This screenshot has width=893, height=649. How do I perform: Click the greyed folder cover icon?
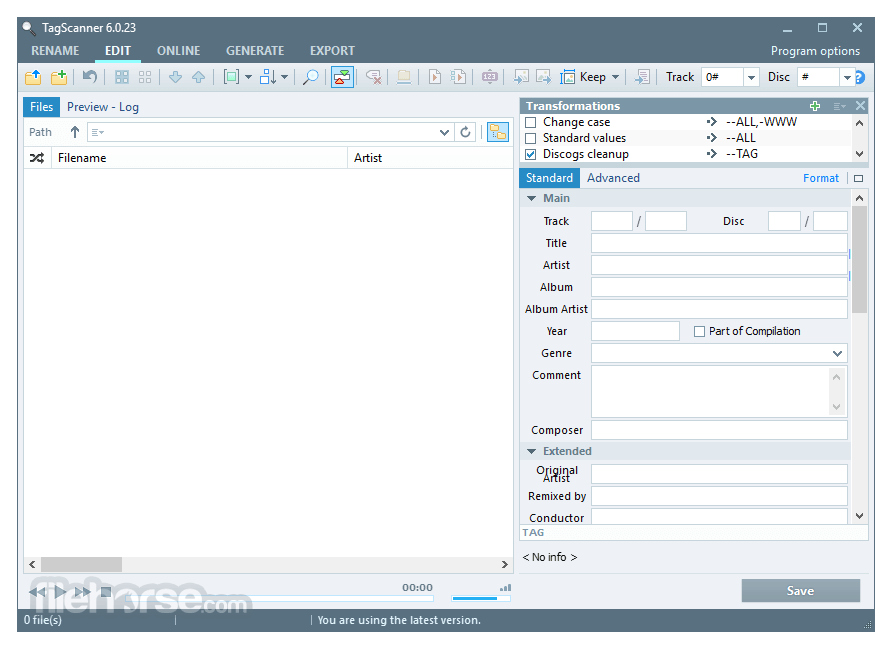tap(404, 77)
